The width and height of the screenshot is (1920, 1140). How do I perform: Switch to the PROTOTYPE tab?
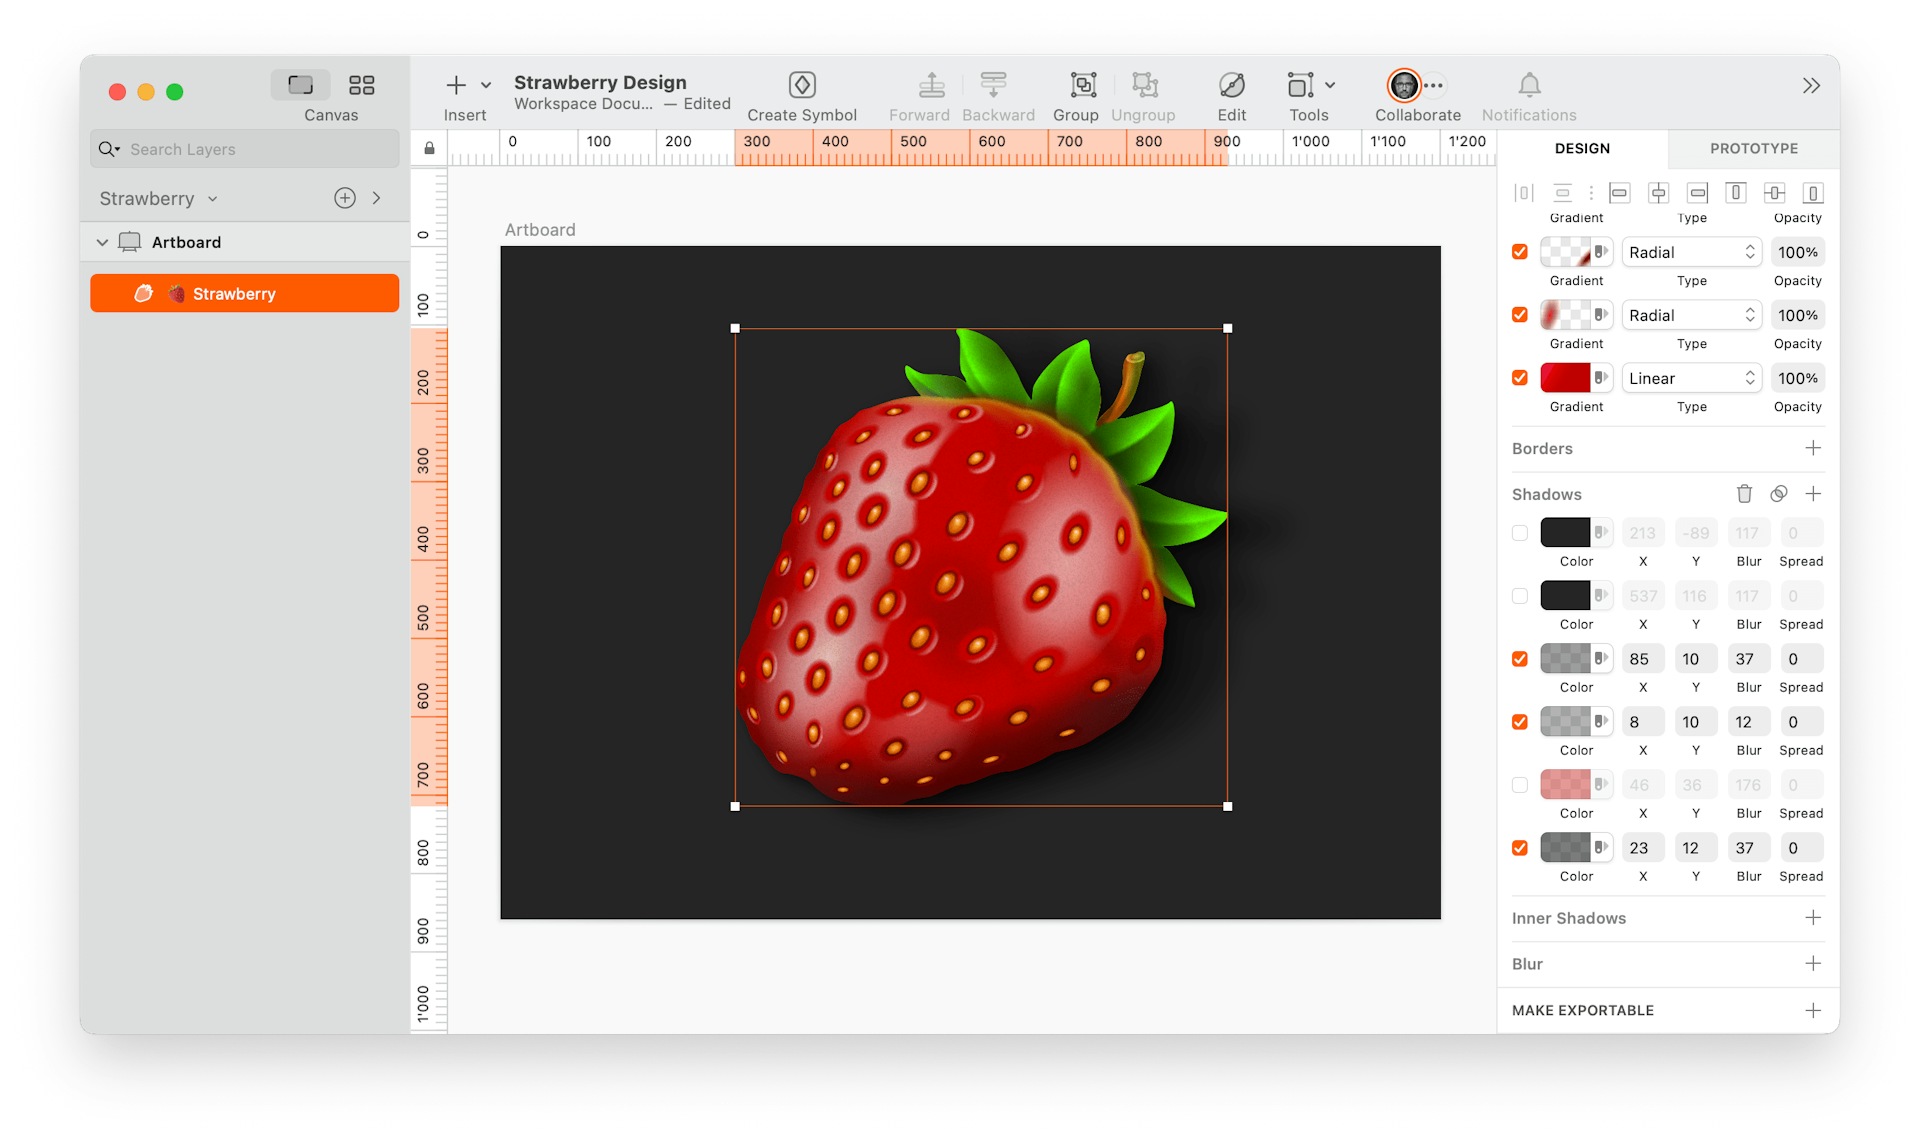coord(1752,148)
